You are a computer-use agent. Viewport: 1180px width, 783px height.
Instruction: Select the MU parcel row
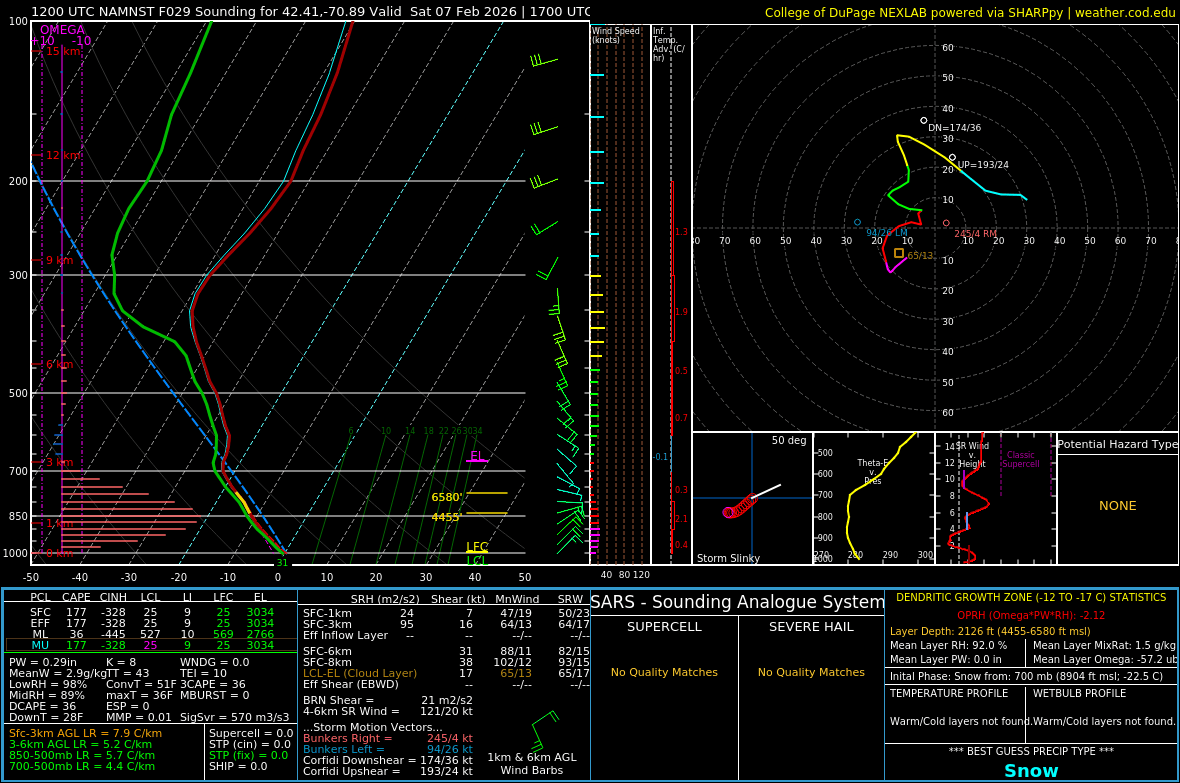click(x=150, y=645)
